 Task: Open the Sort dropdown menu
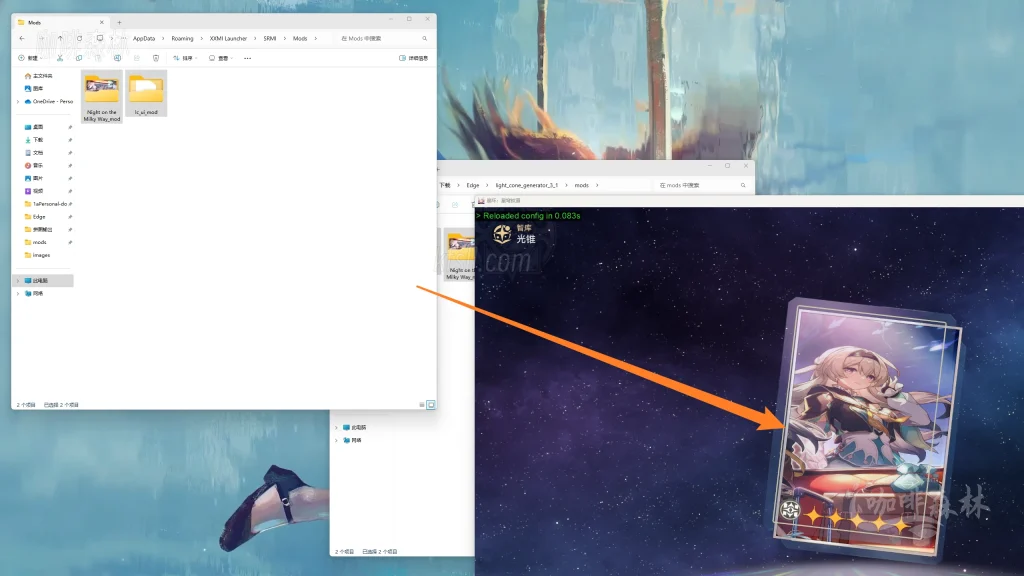coord(185,58)
